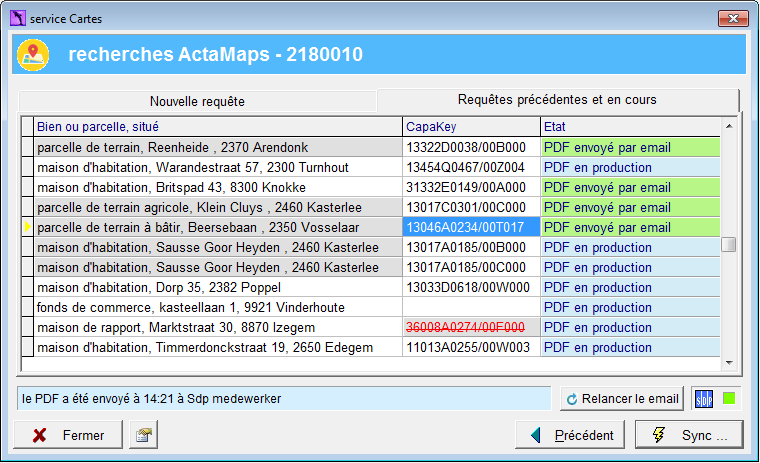Click CapaKey cell 13033D0618/00W000
The height and width of the screenshot is (463, 760).
click(x=471, y=287)
